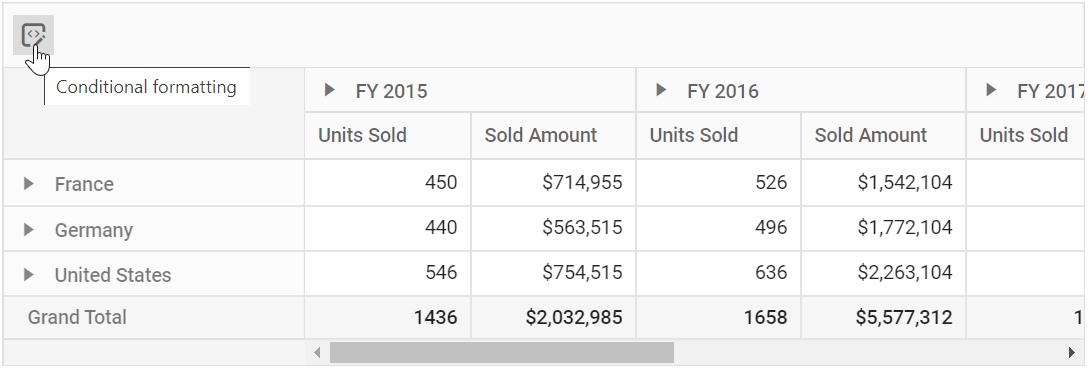Click the horizontal scrollbar right arrow
This screenshot has width=1088, height=368.
(1072, 353)
